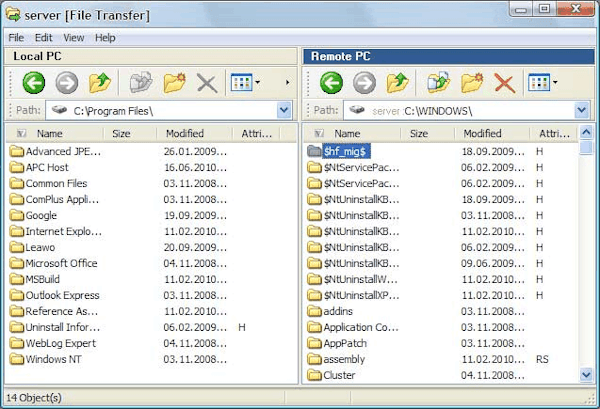The height and width of the screenshot is (409, 600).
Task: Click the Internet Explo... folder icon
Action: tap(17, 231)
